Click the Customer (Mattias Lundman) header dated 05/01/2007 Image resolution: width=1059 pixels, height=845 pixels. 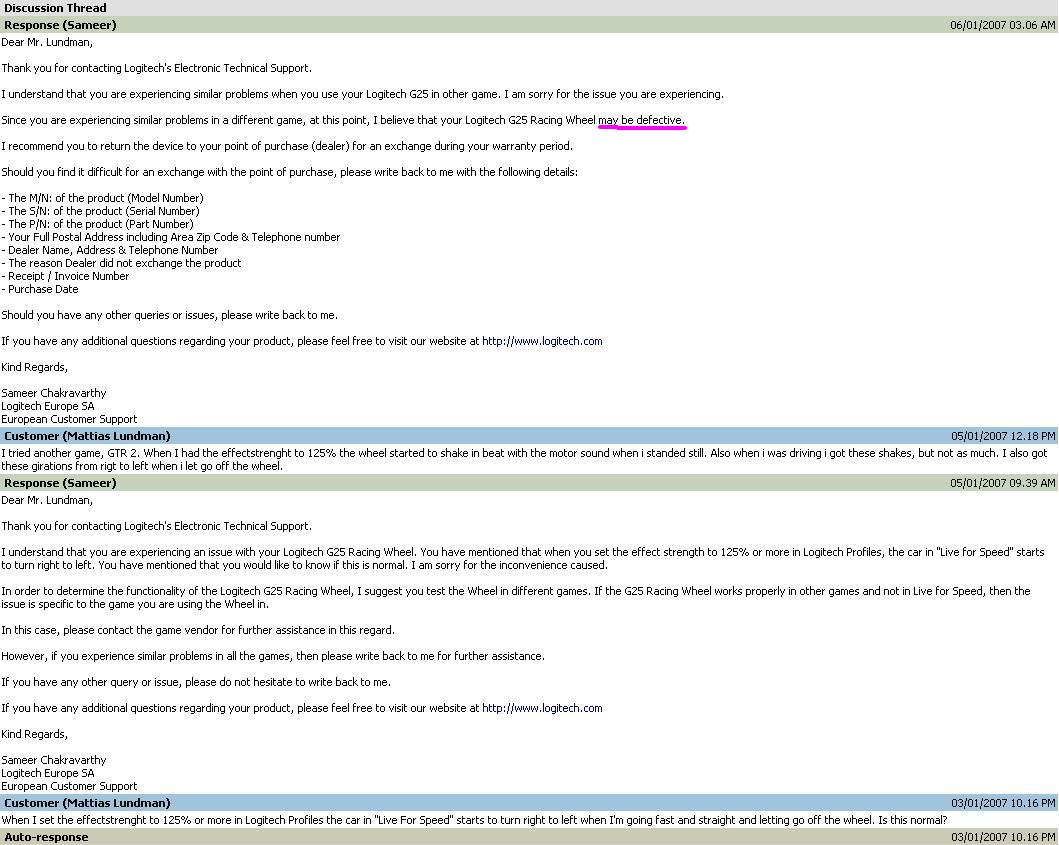click(x=530, y=436)
